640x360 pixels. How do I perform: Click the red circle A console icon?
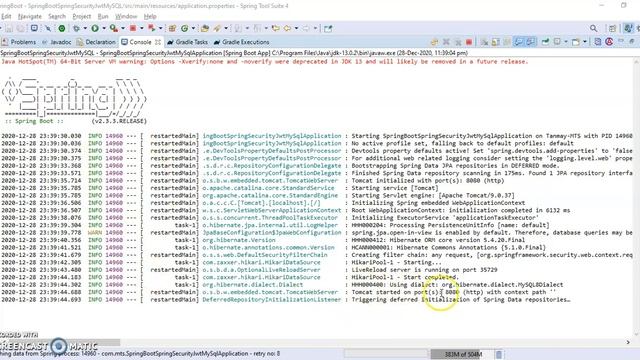click(x=609, y=42)
